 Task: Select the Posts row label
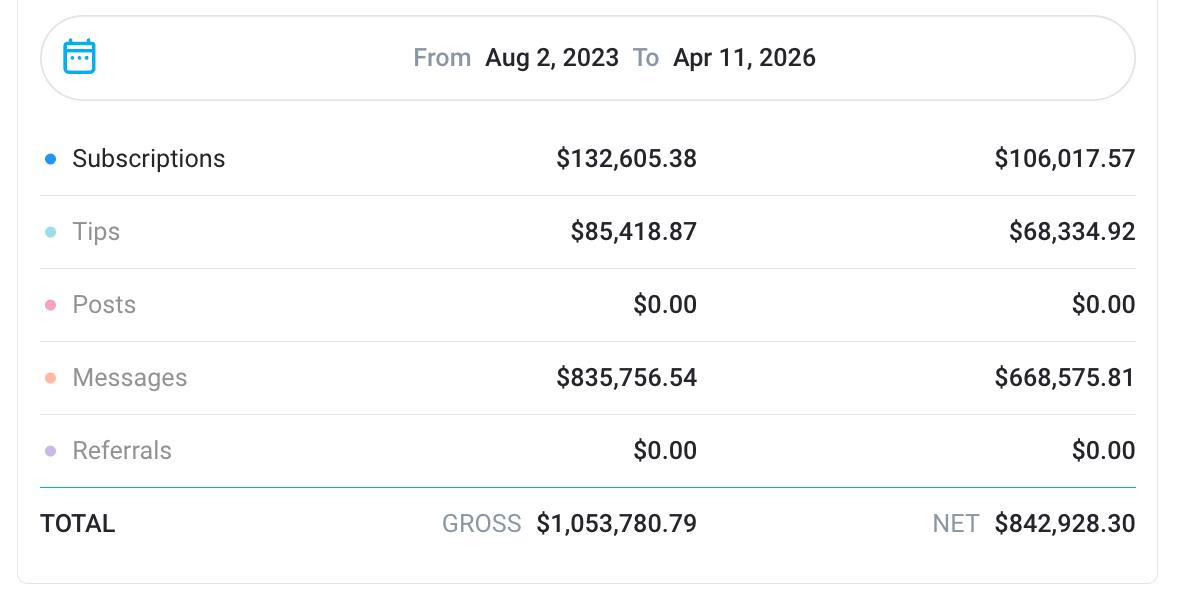[x=104, y=305]
